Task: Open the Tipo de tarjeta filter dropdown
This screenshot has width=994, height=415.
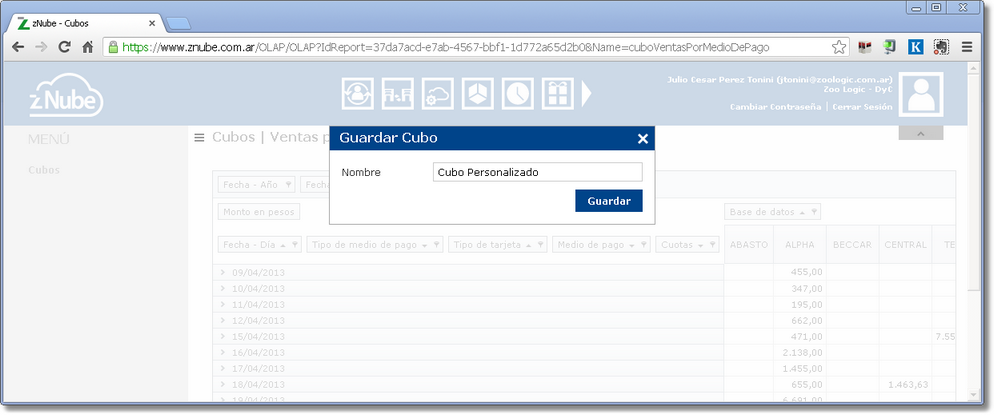Action: click(x=497, y=244)
